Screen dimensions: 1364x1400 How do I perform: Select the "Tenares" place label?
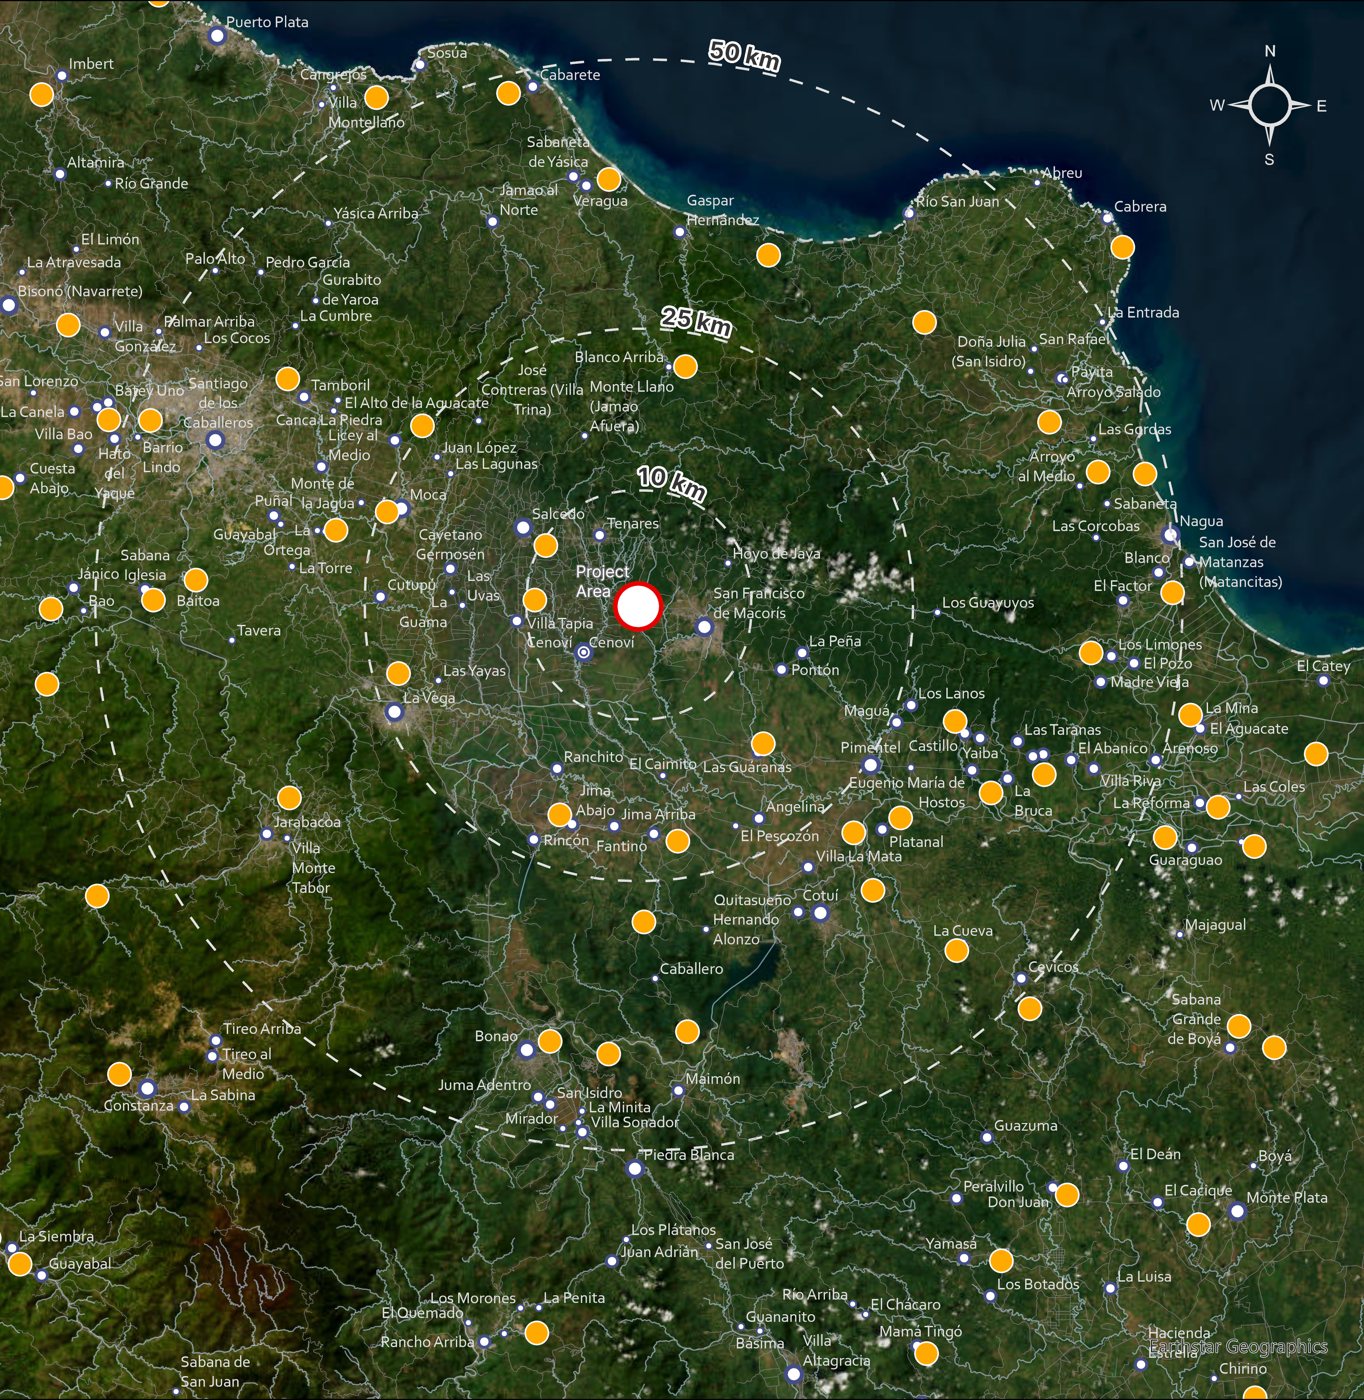pyautogui.click(x=633, y=523)
